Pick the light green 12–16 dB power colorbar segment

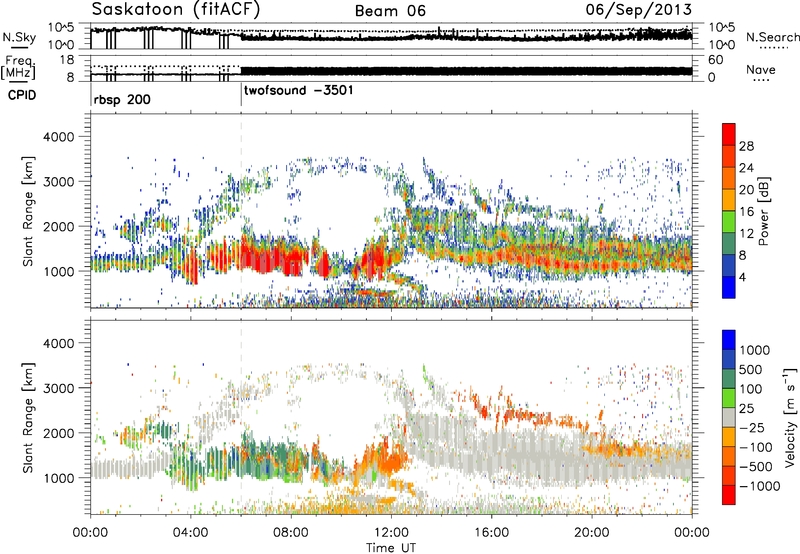point(729,222)
